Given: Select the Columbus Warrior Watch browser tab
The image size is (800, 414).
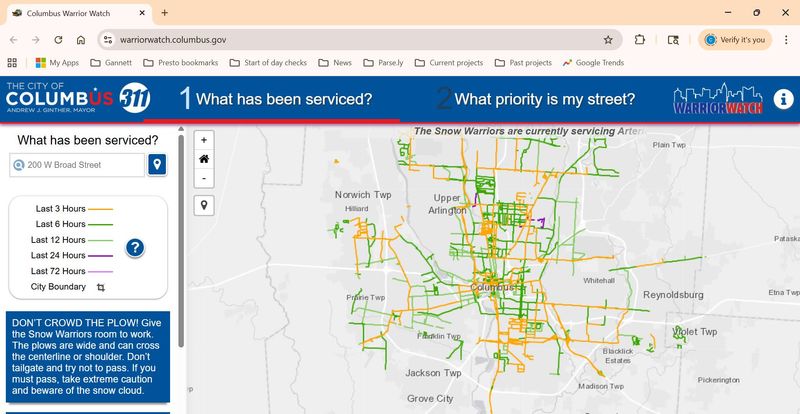Looking at the screenshot, I should point(79,13).
